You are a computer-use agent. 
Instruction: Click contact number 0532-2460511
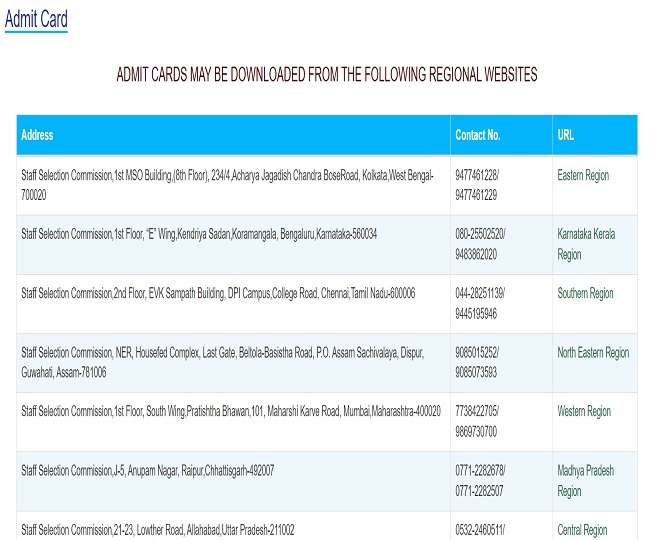[480, 530]
